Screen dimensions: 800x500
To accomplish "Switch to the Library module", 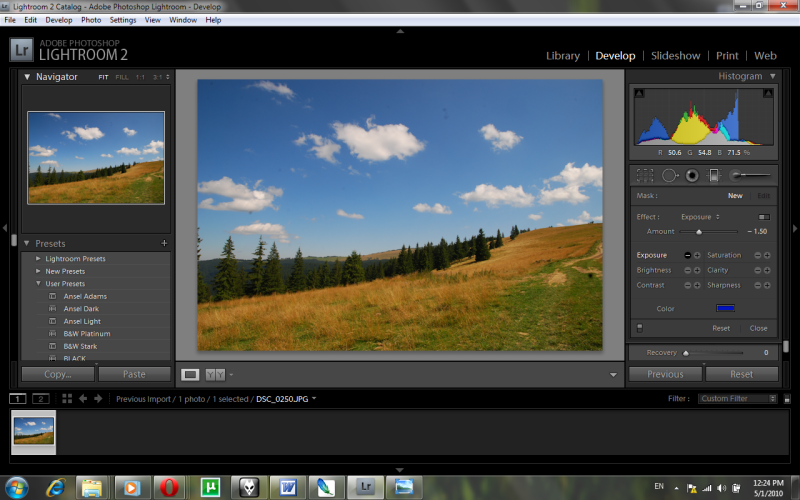I will tap(562, 56).
